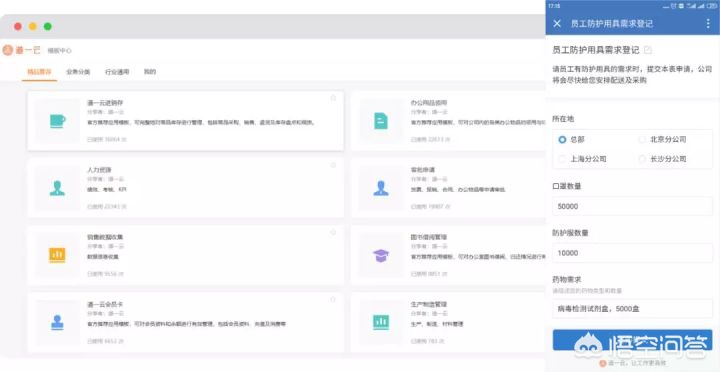
Task: Select the 总部 radio option
Action: click(572, 139)
